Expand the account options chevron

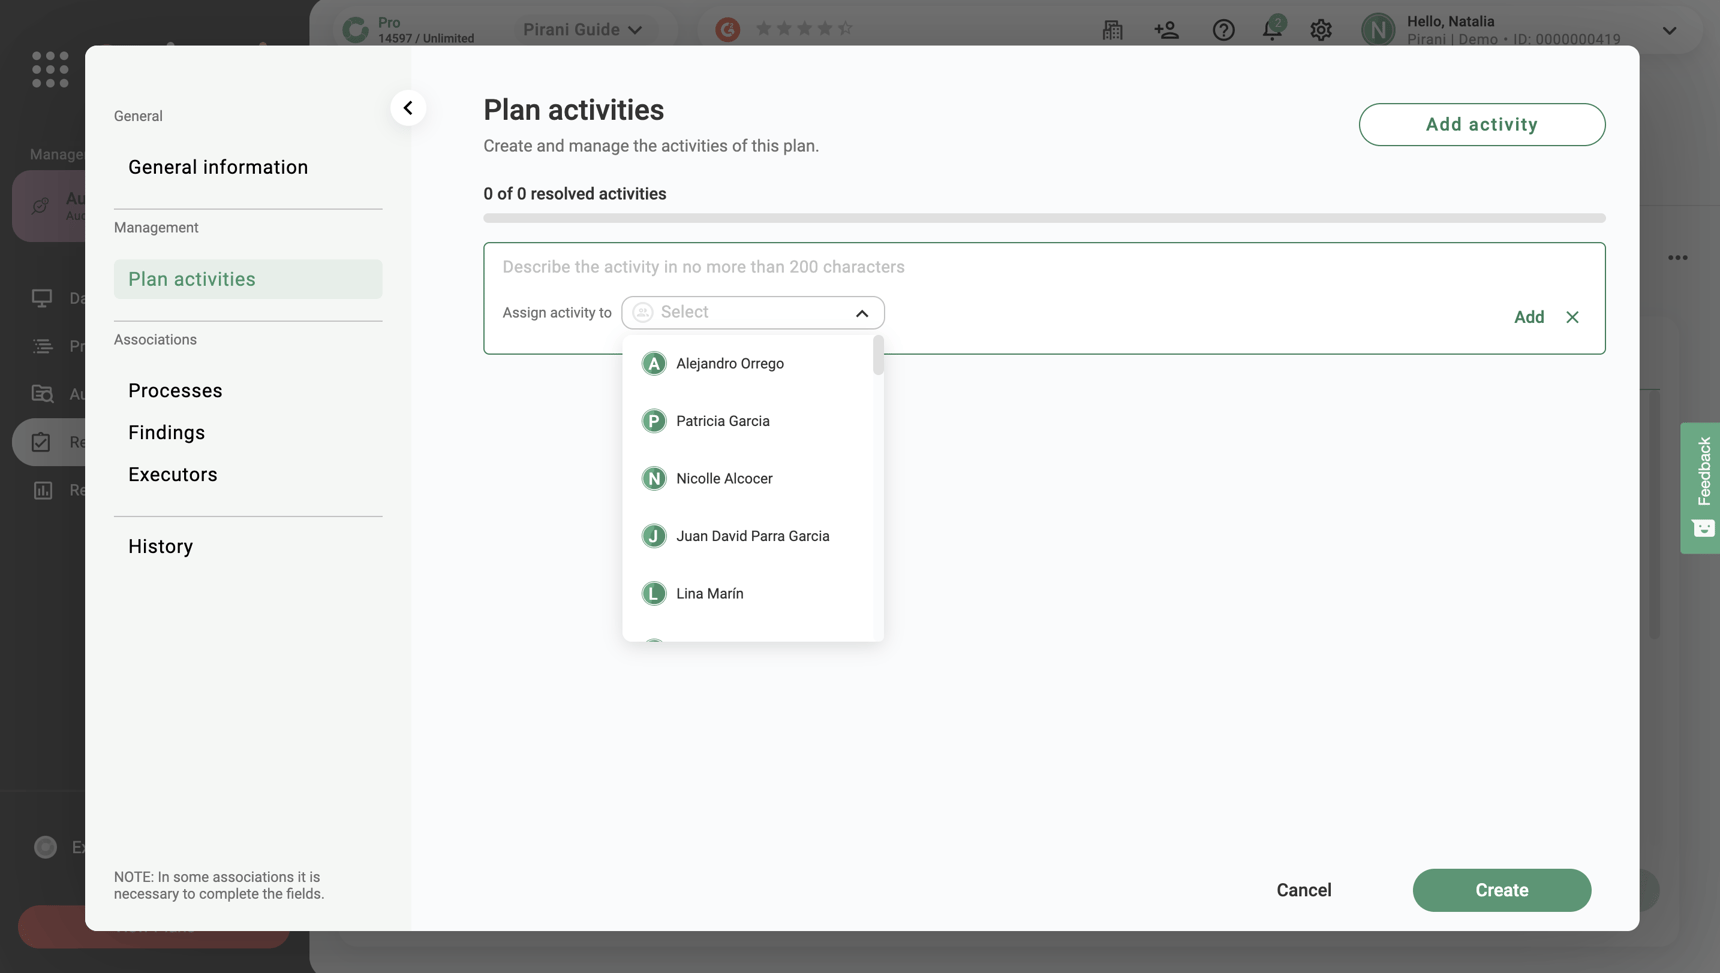tap(1669, 30)
